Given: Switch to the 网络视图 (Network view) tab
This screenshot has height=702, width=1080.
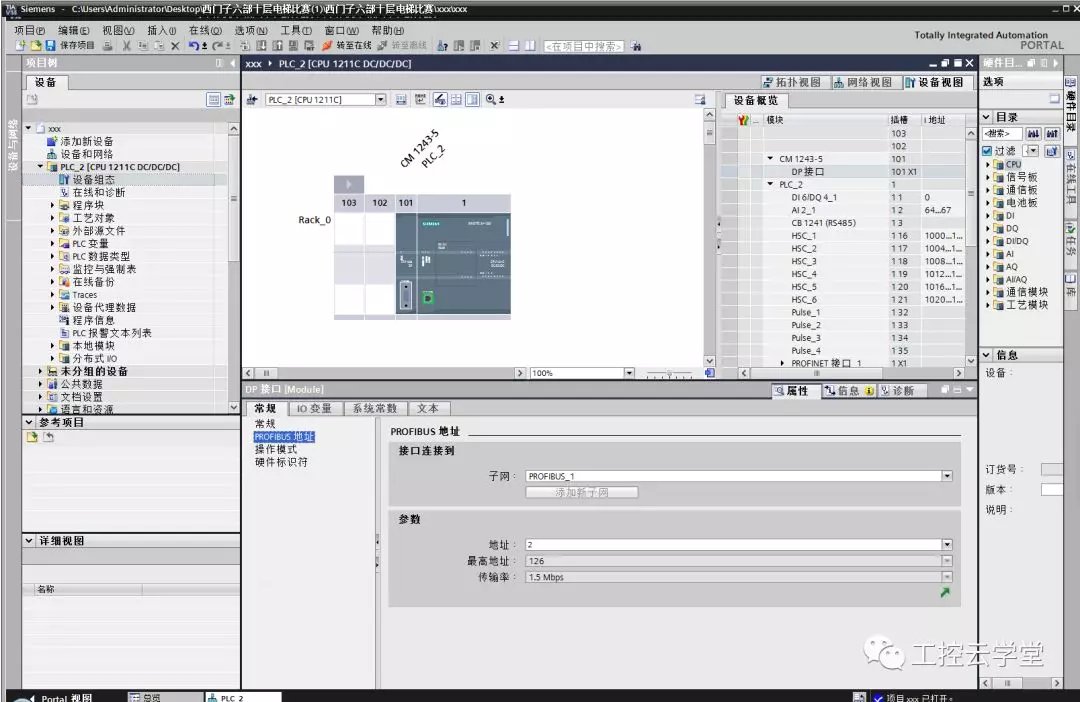Looking at the screenshot, I should pos(862,82).
